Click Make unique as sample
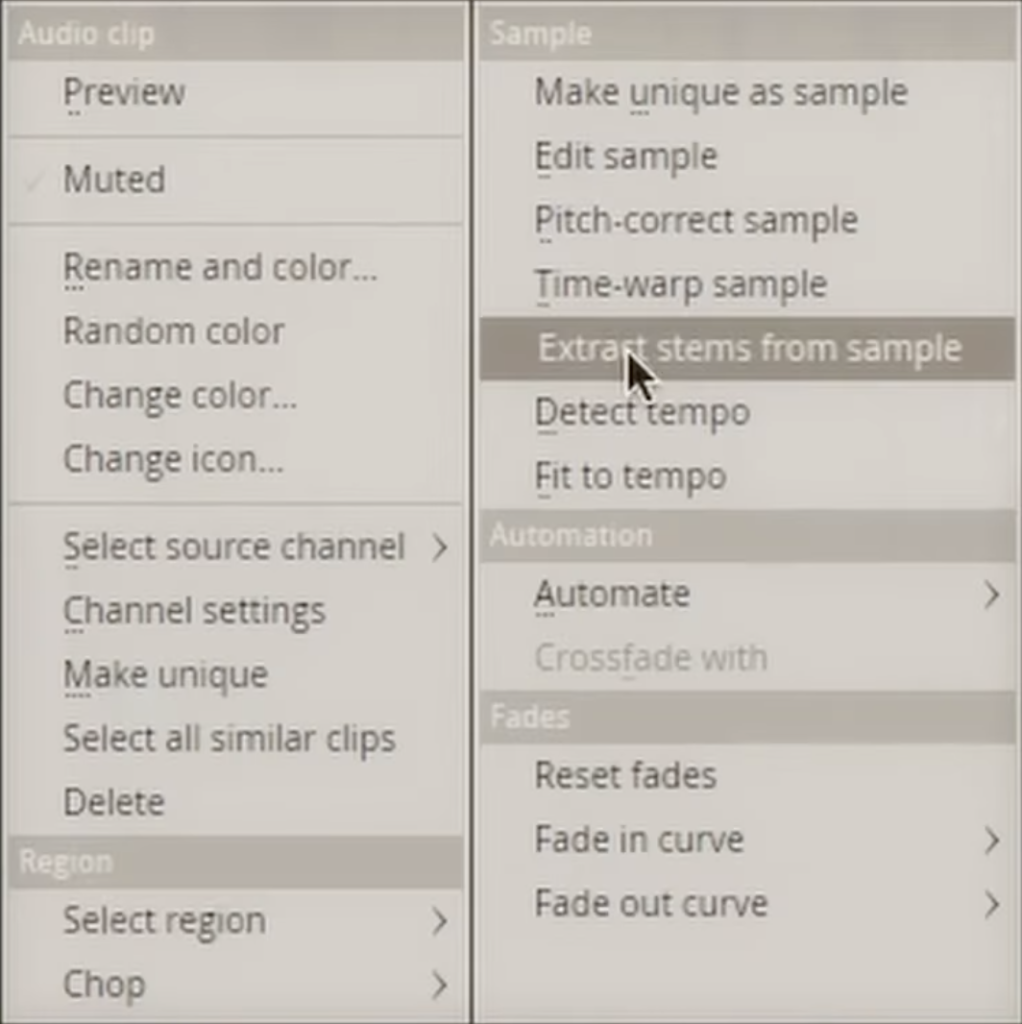Screen dimensions: 1022x1024 [721, 93]
